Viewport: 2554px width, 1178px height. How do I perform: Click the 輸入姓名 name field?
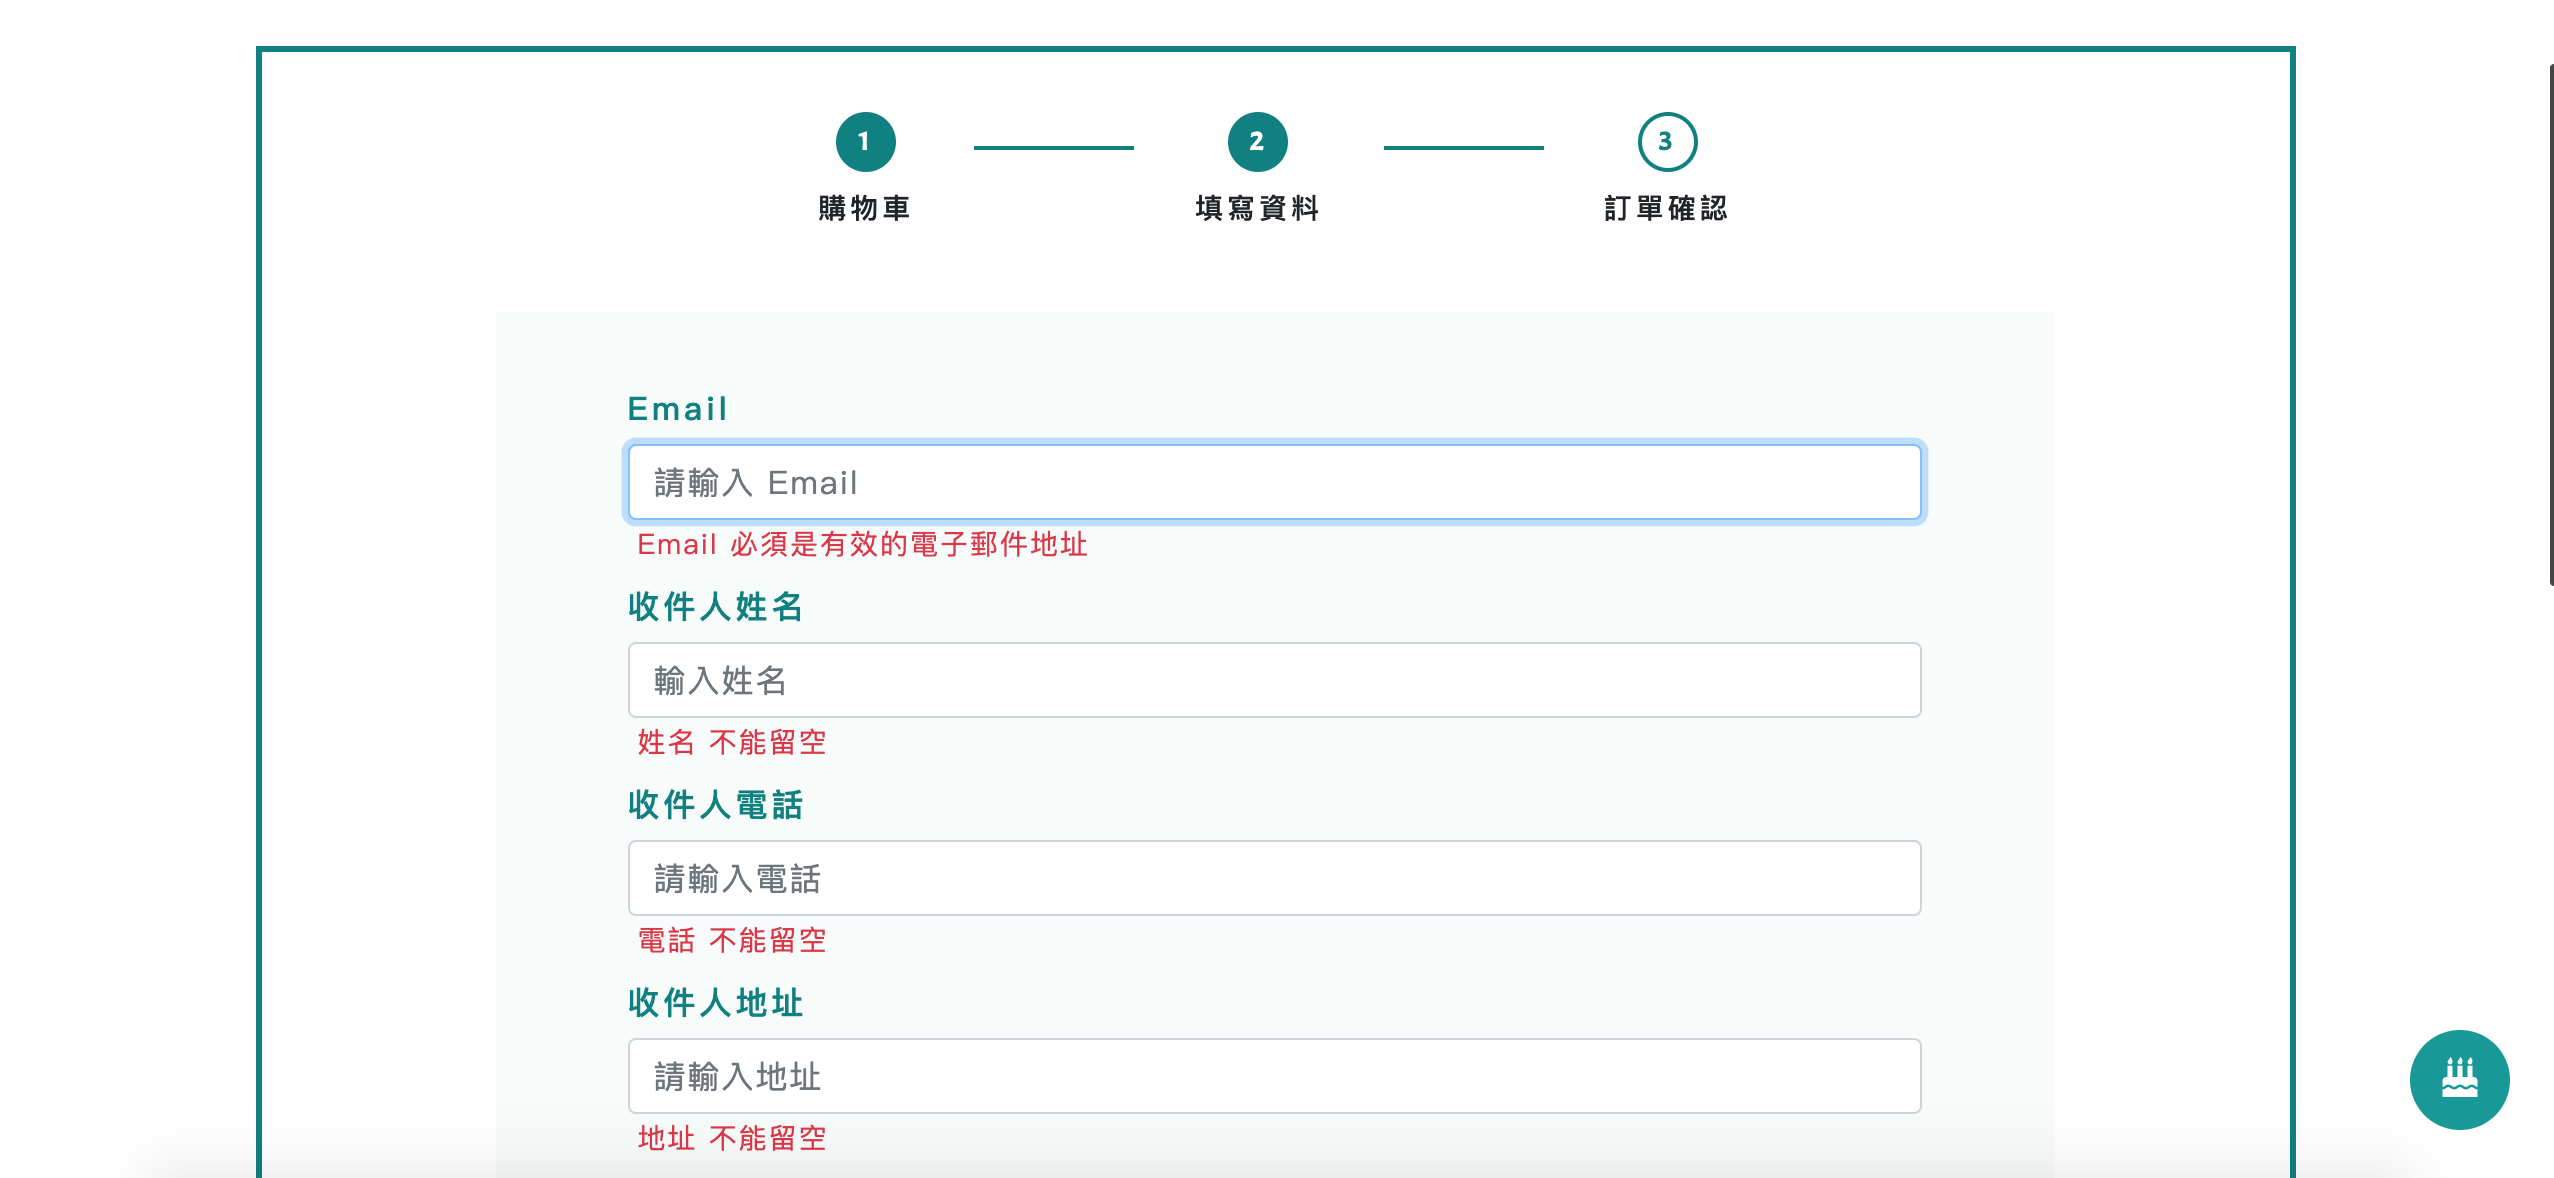1273,680
